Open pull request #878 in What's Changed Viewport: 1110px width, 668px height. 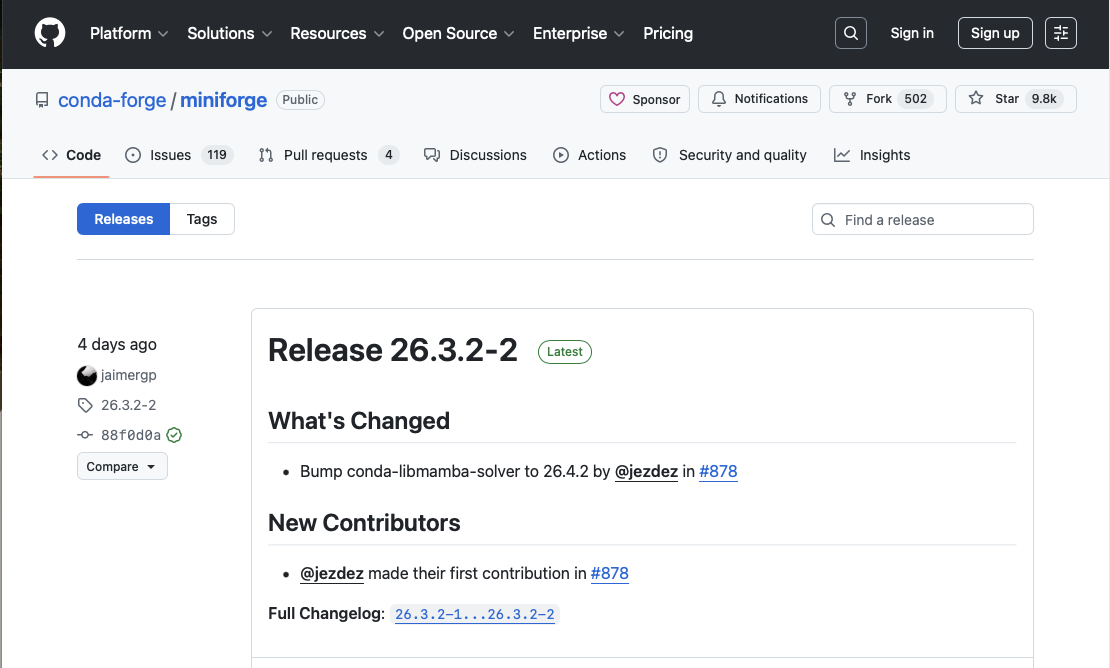click(x=719, y=471)
